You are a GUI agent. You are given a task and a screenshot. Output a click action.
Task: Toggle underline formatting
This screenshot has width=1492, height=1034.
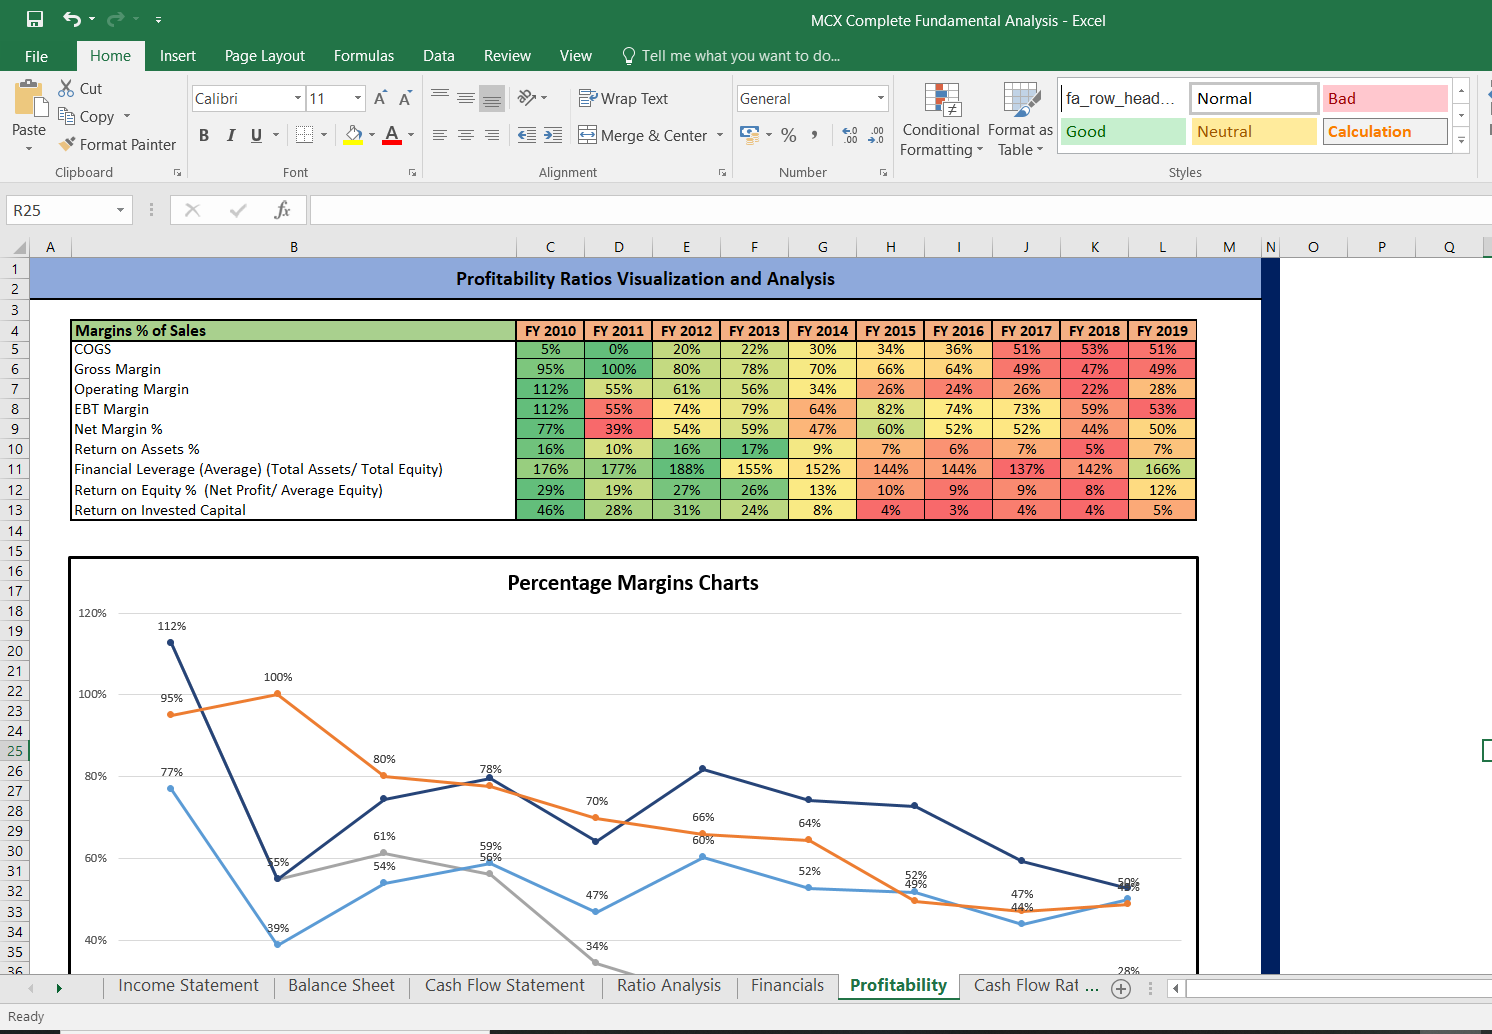point(257,135)
